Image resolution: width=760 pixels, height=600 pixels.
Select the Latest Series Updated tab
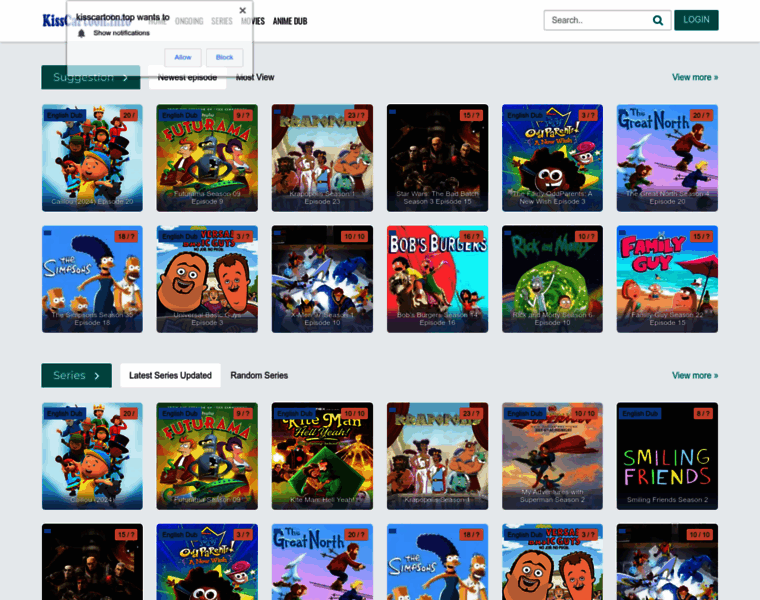pyautogui.click(x=170, y=376)
